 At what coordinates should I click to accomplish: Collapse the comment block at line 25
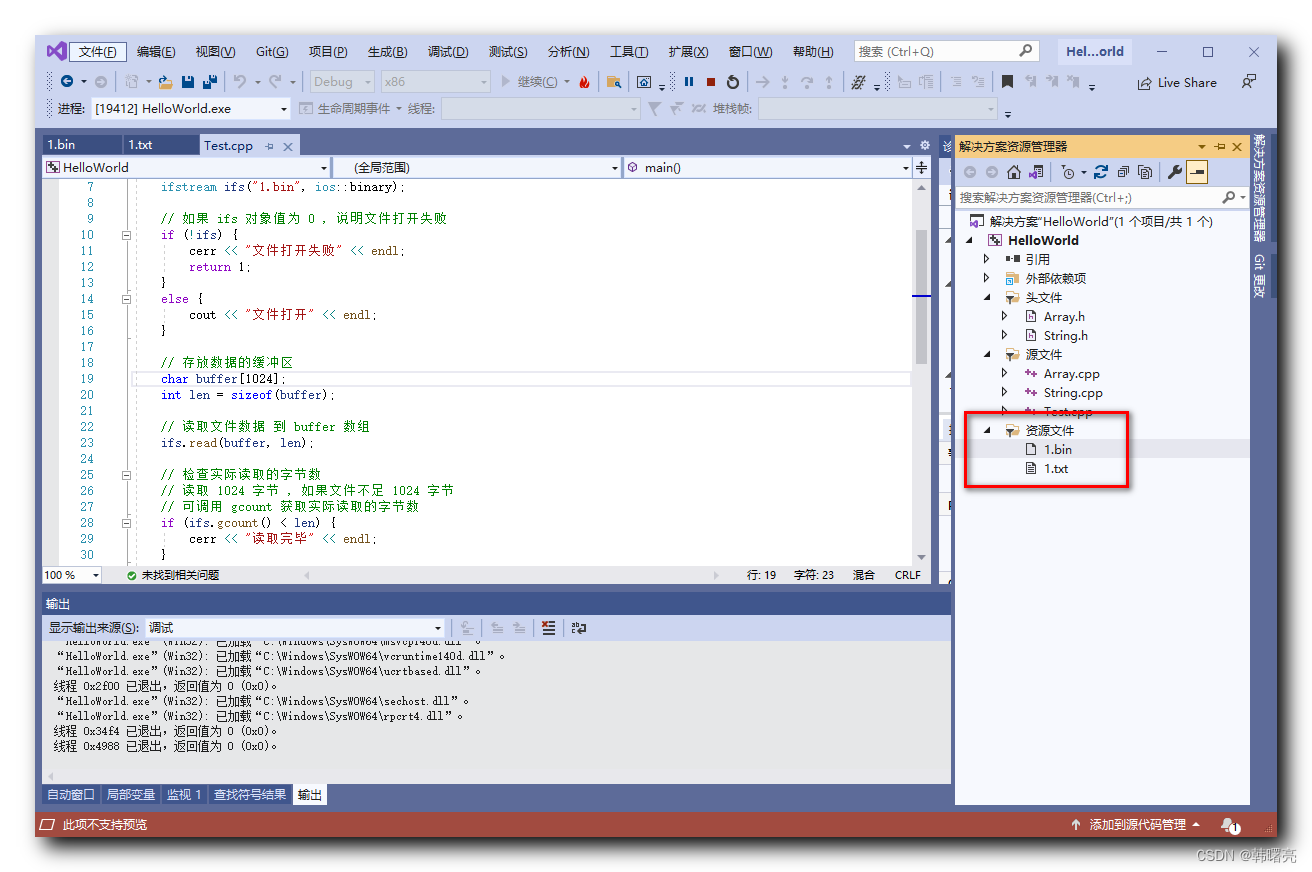(126, 475)
